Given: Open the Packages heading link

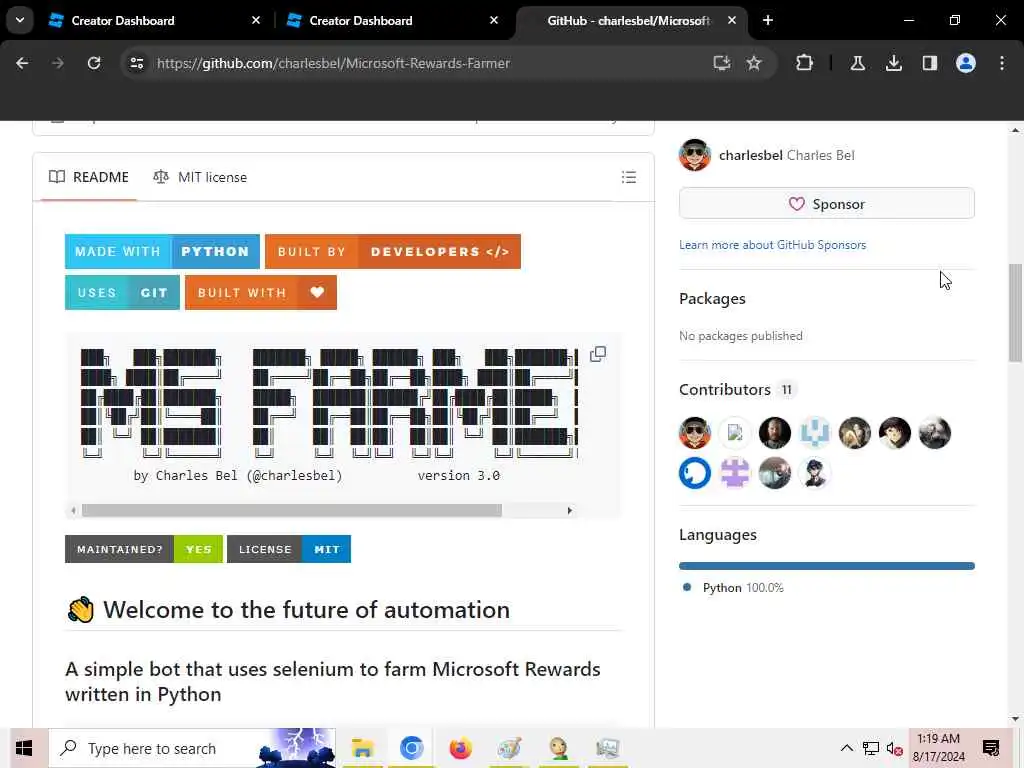Looking at the screenshot, I should (x=712, y=298).
